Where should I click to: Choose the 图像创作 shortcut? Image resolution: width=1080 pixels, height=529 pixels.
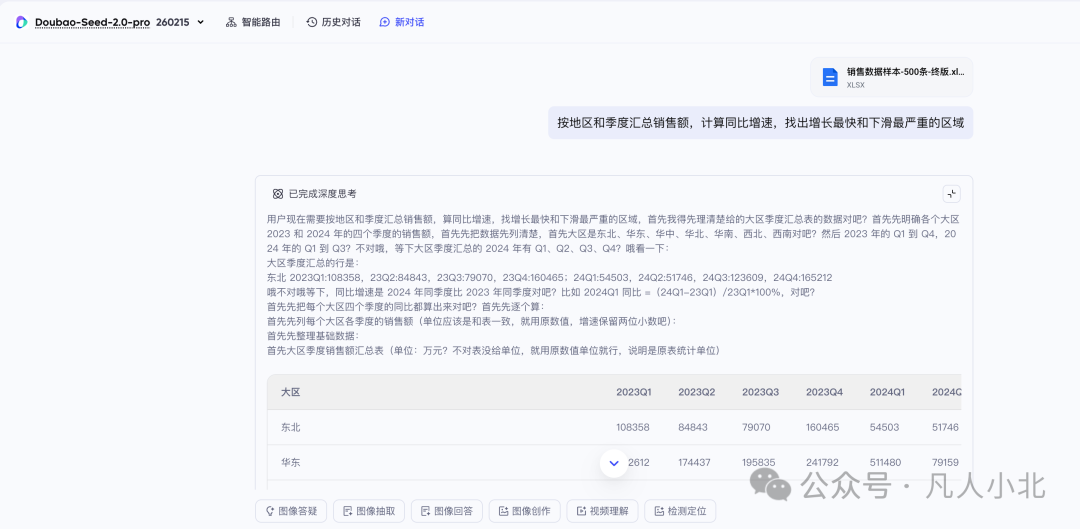click(524, 511)
